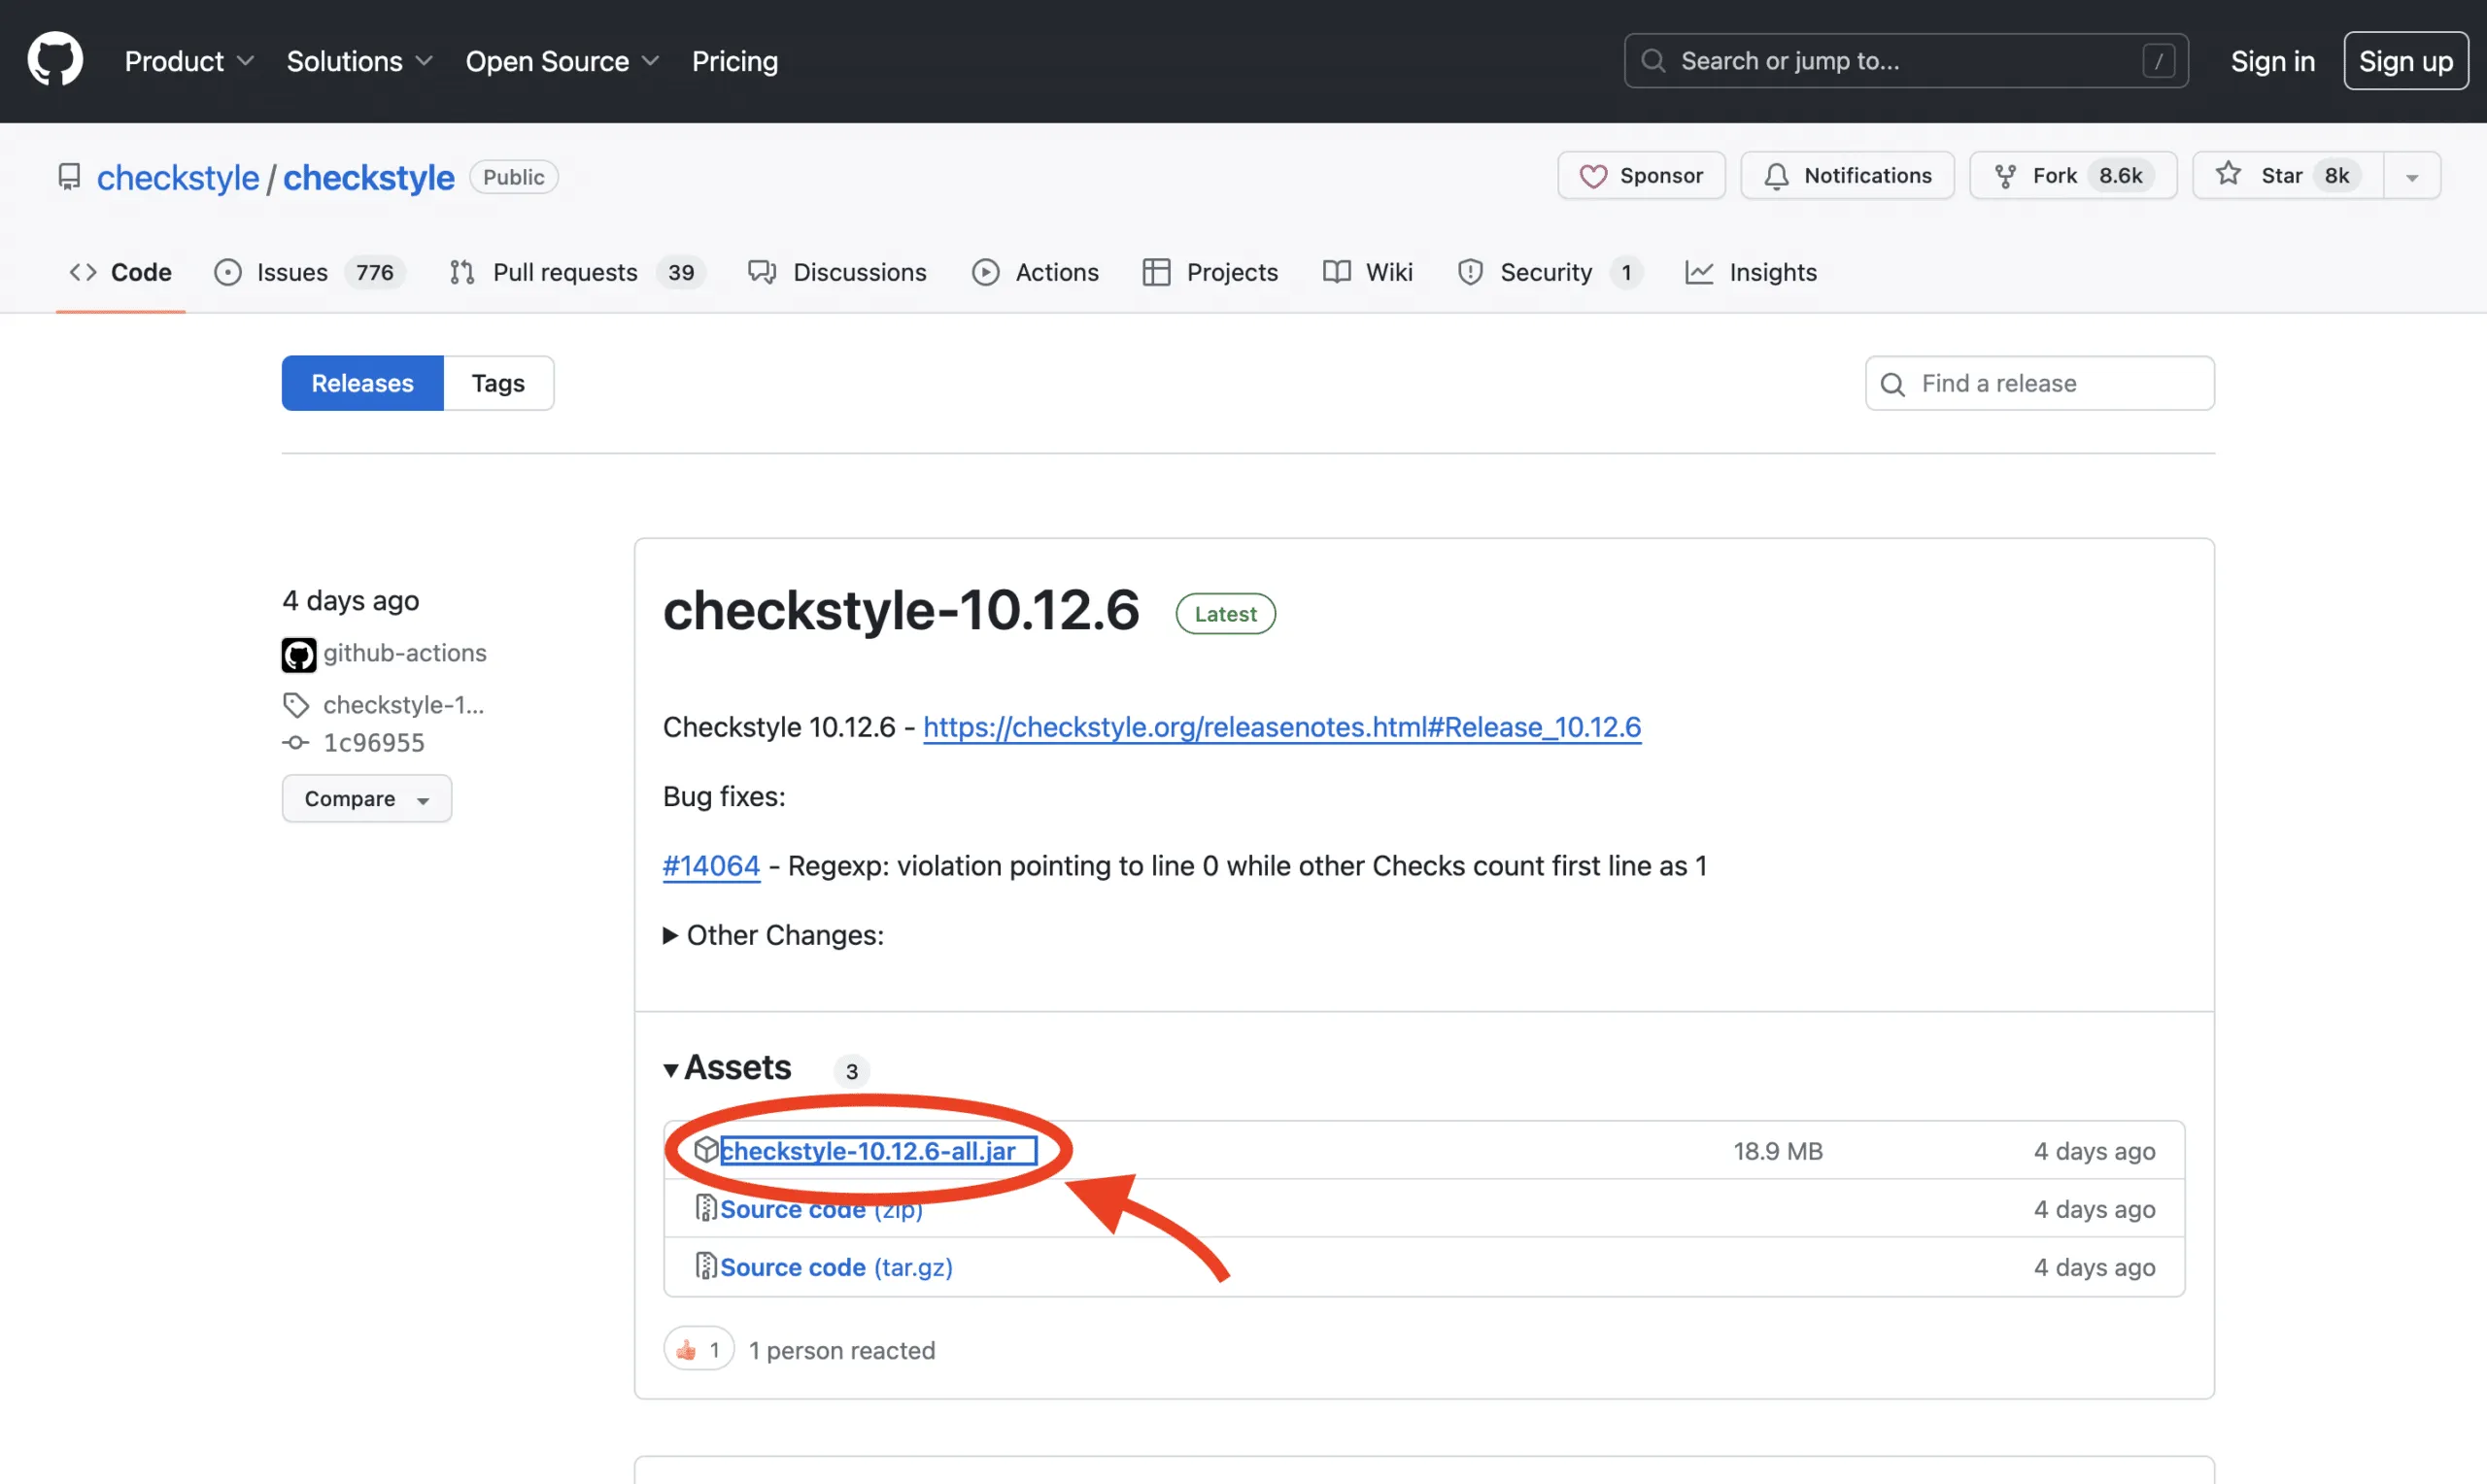Click the Notifications bell button
The image size is (2487, 1484).
[x=1847, y=176]
